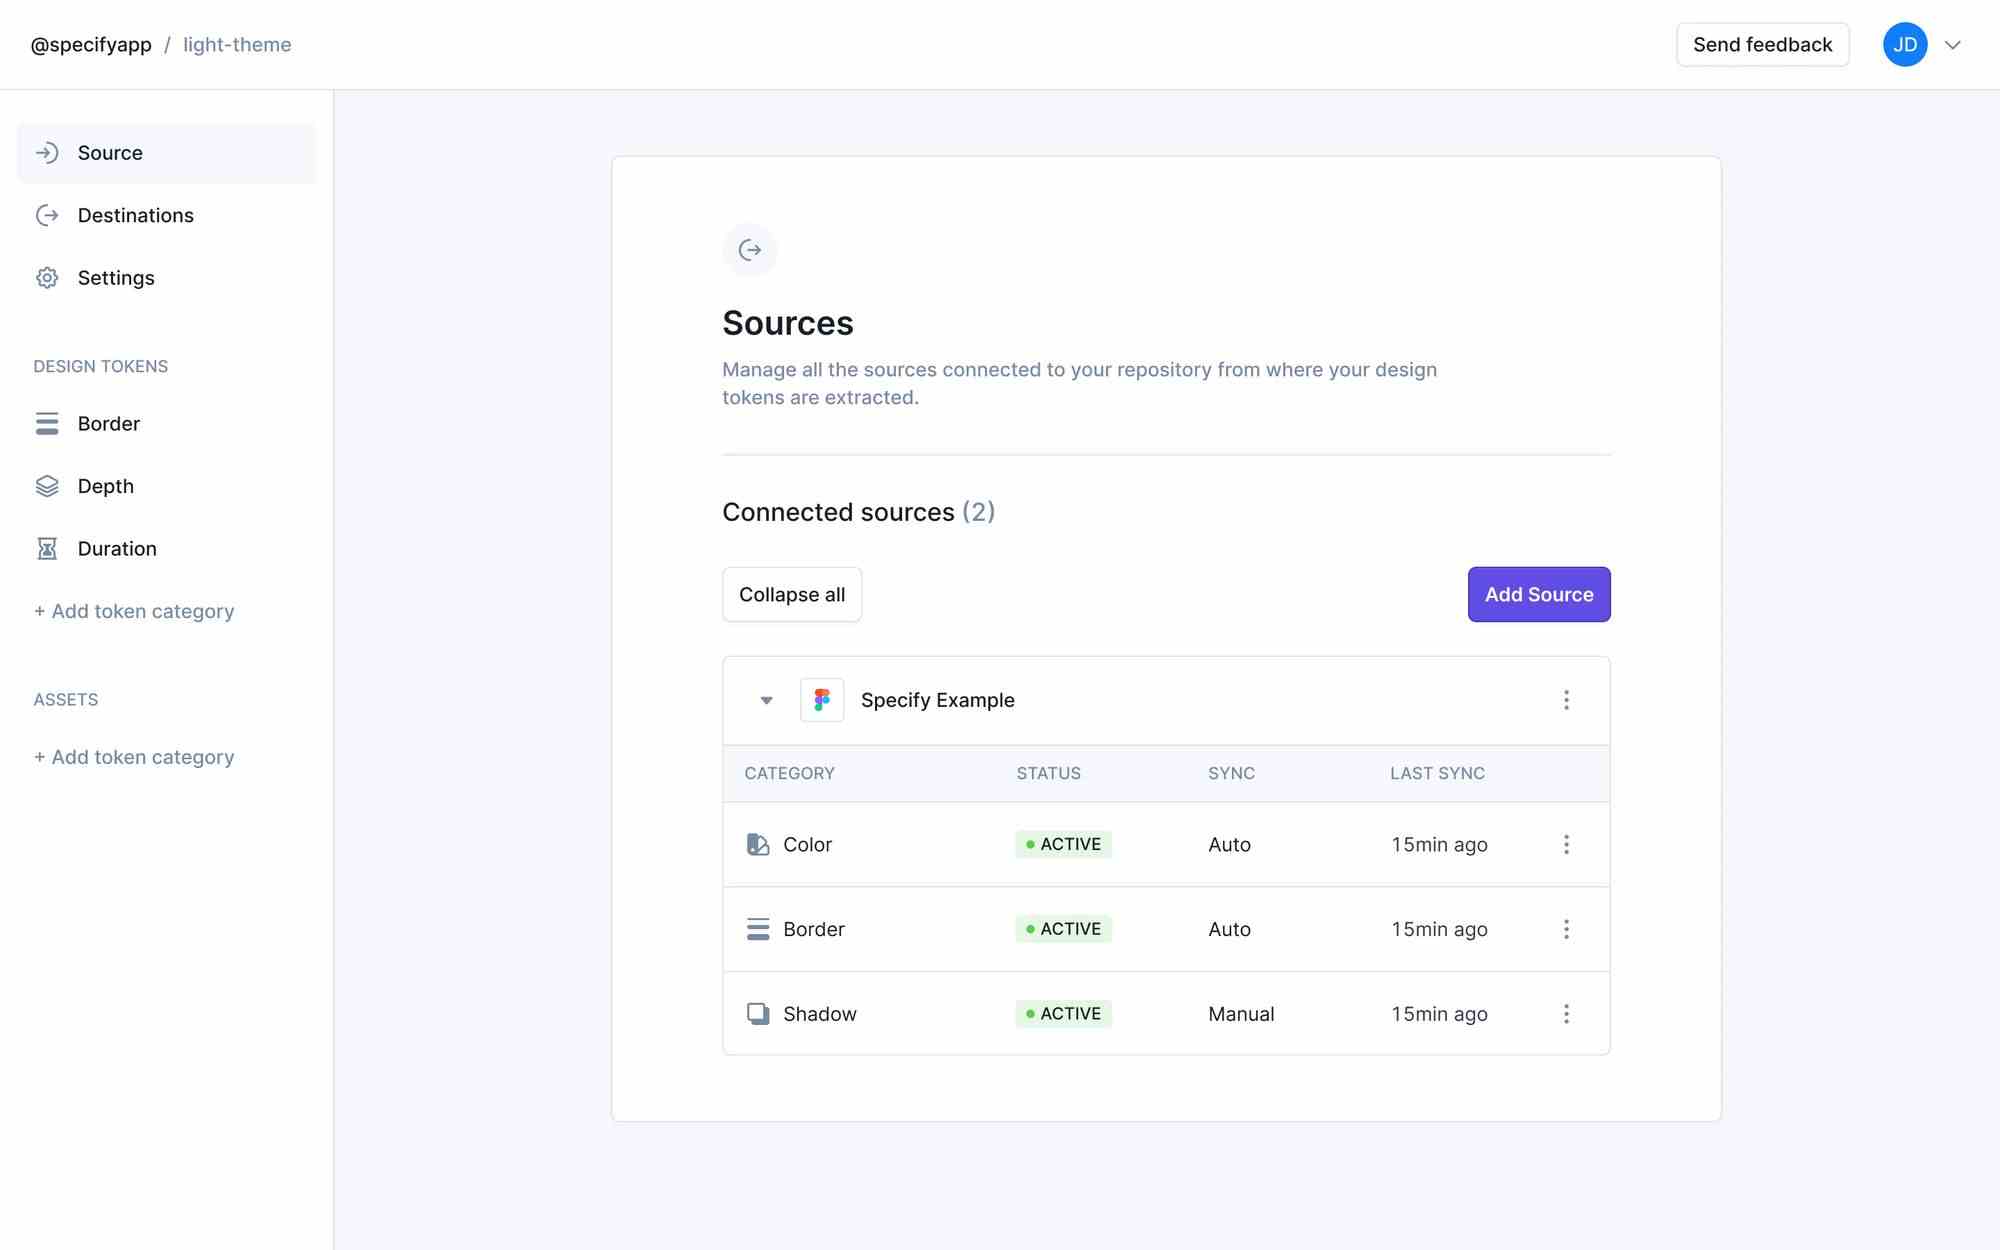Open the three-dot menu for Color row
Viewport: 2000px width, 1250px height.
point(1566,845)
